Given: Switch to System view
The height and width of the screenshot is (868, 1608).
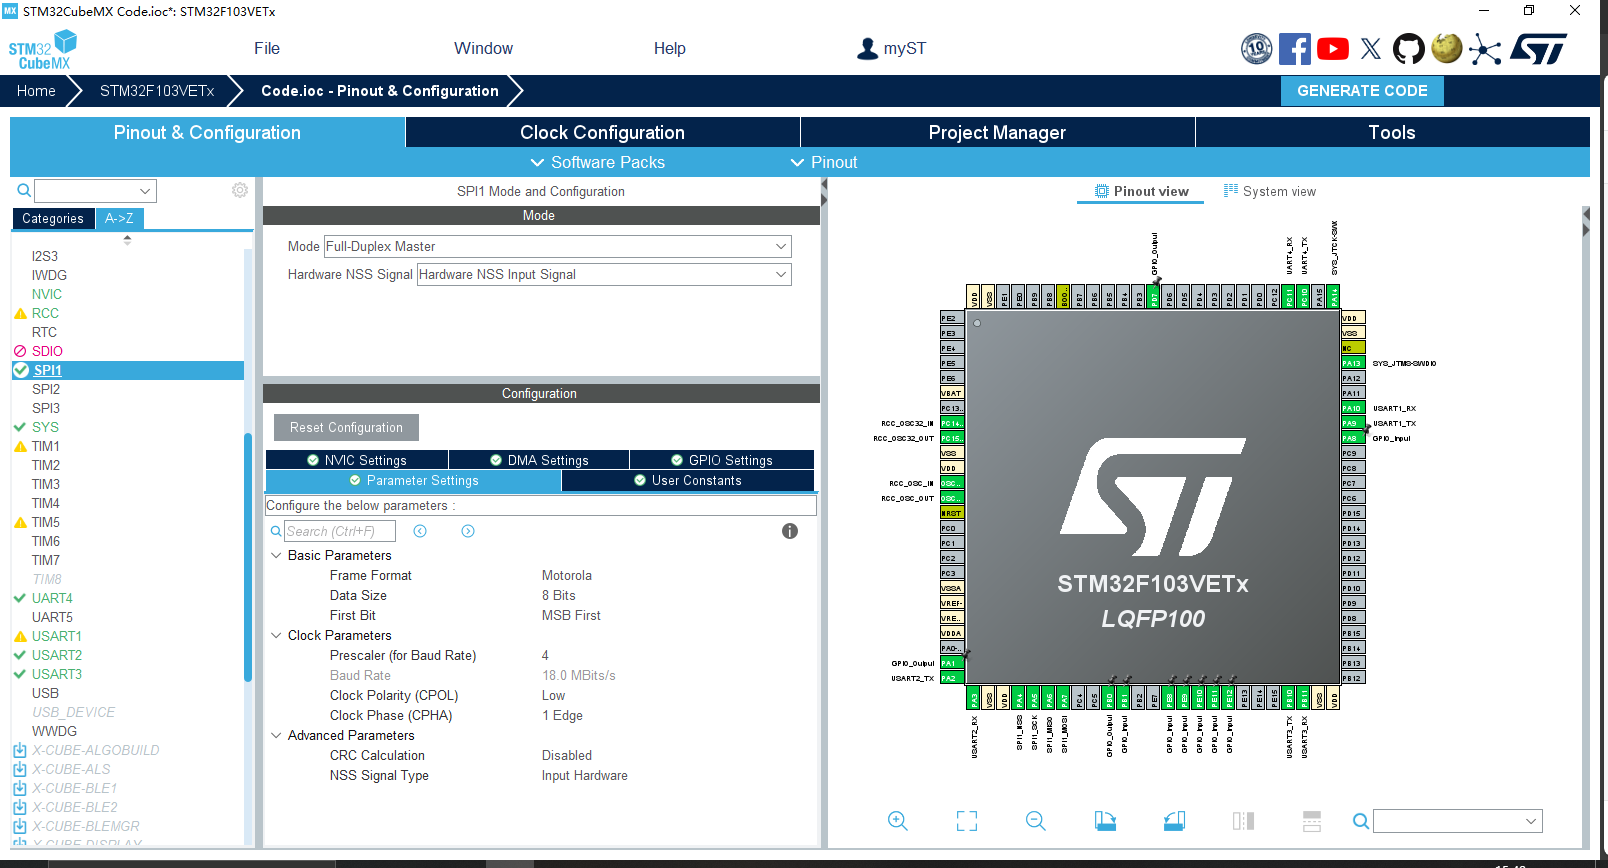Looking at the screenshot, I should coord(1270,191).
